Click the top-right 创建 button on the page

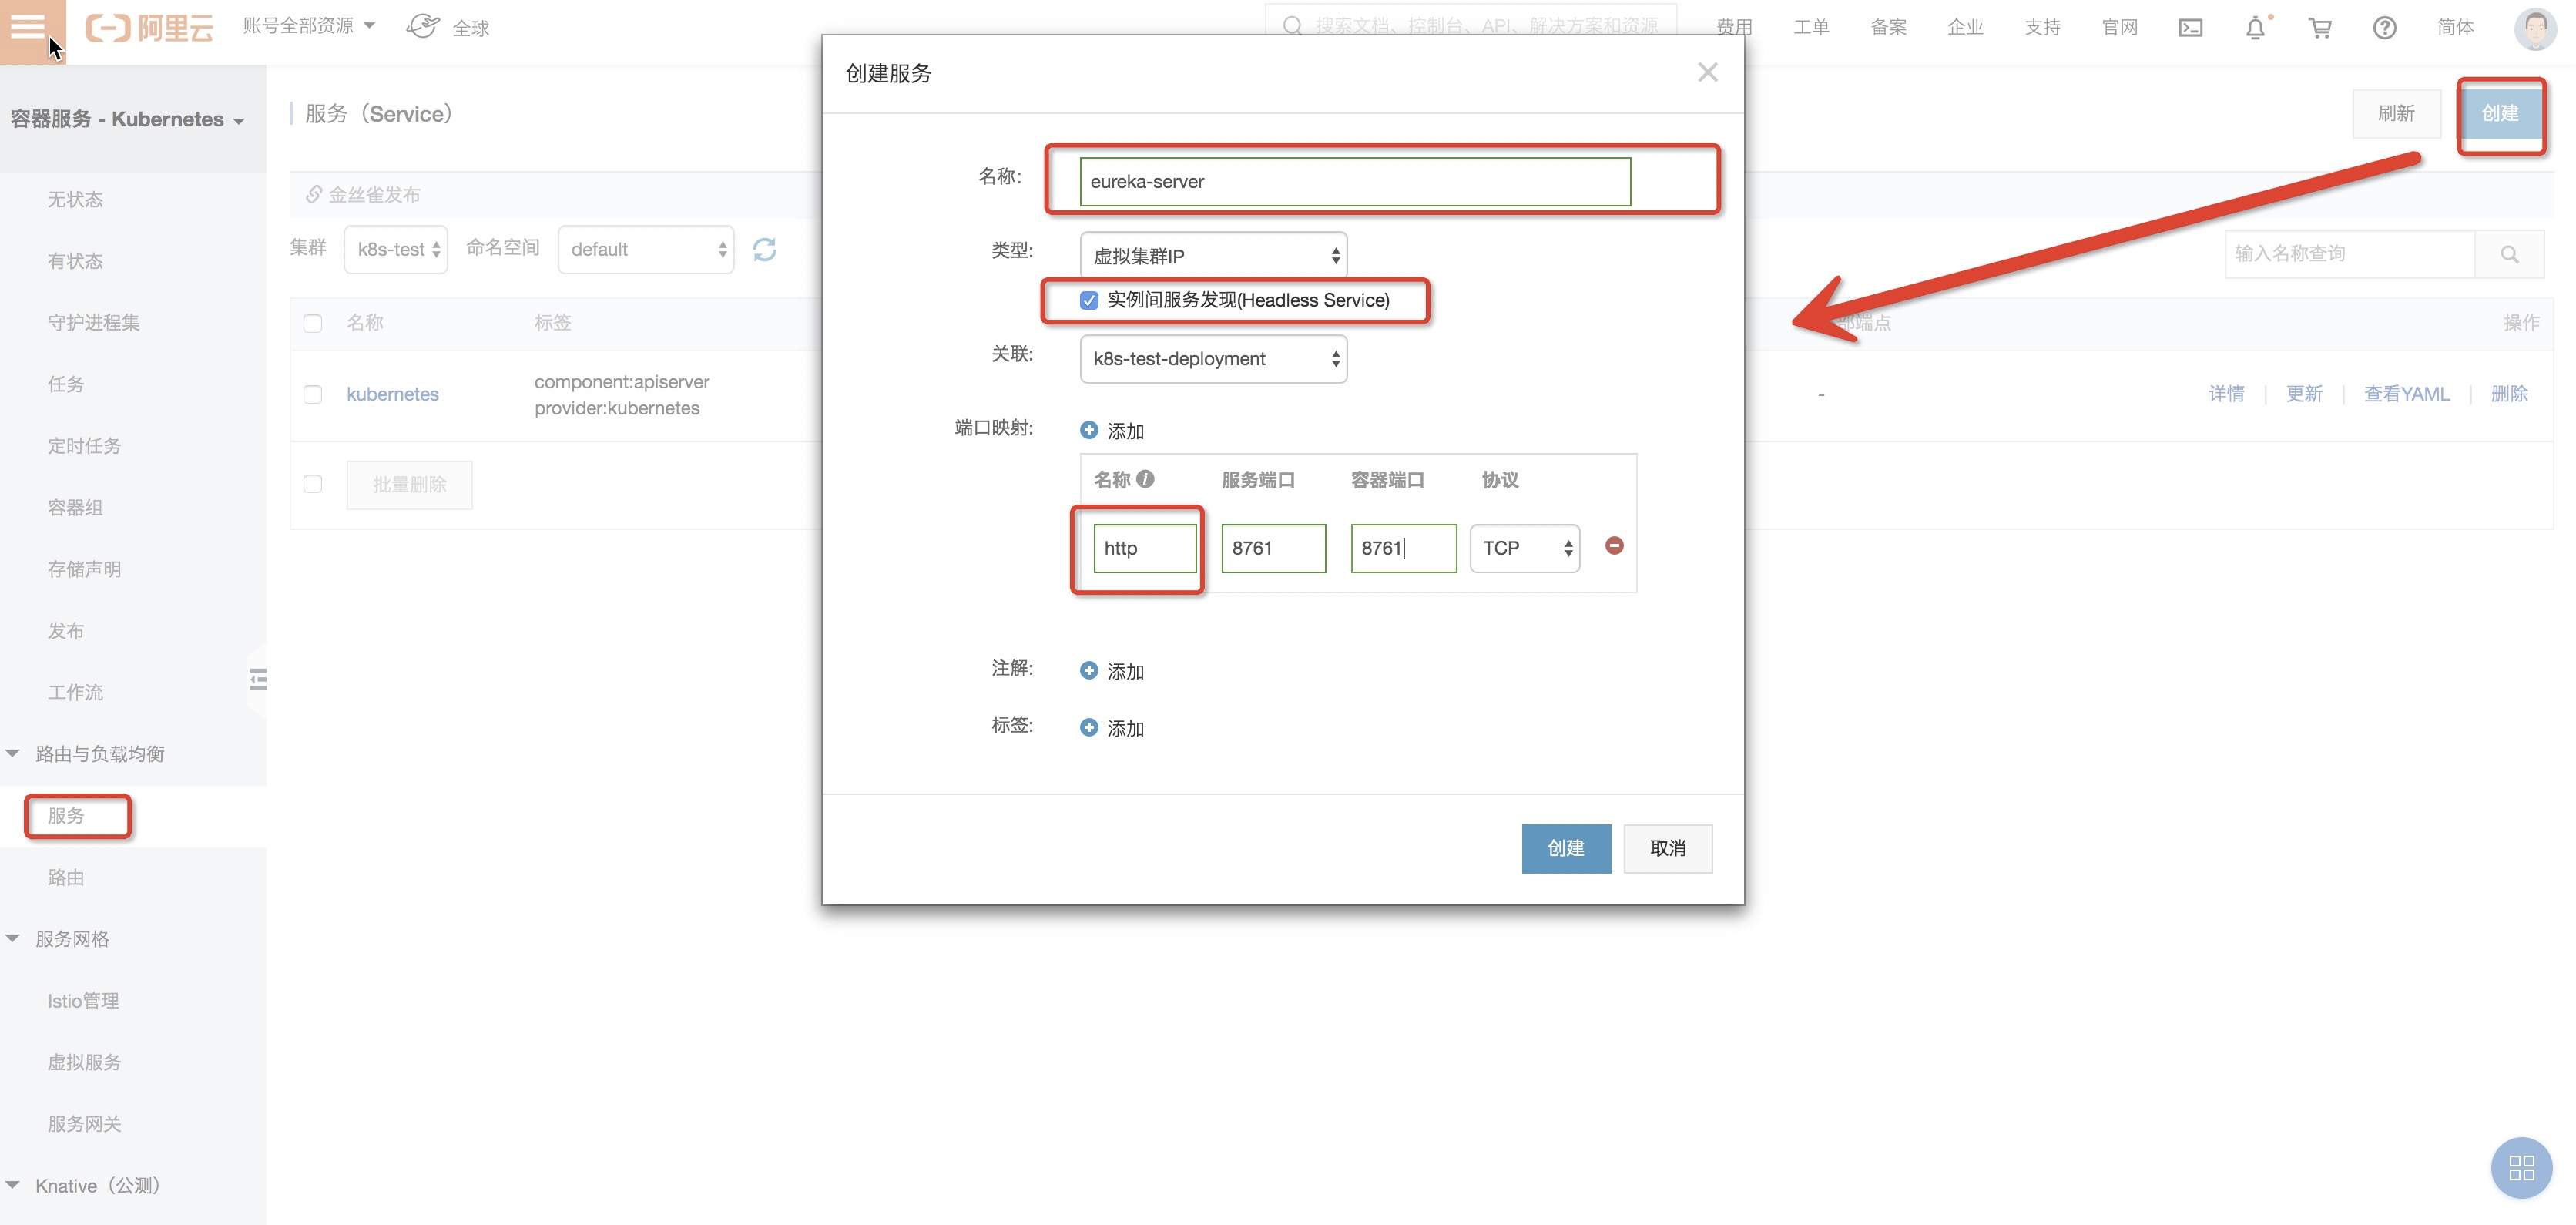[2500, 113]
